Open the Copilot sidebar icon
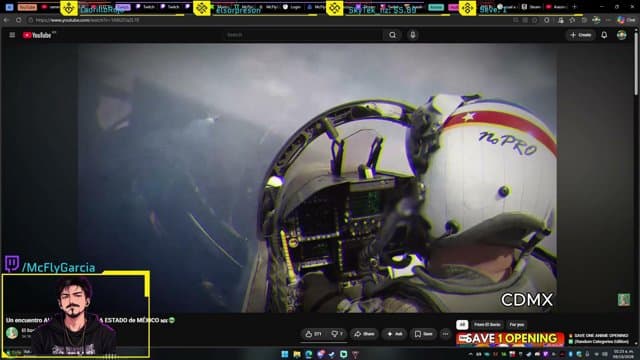The width and height of the screenshot is (640, 360). (621, 20)
